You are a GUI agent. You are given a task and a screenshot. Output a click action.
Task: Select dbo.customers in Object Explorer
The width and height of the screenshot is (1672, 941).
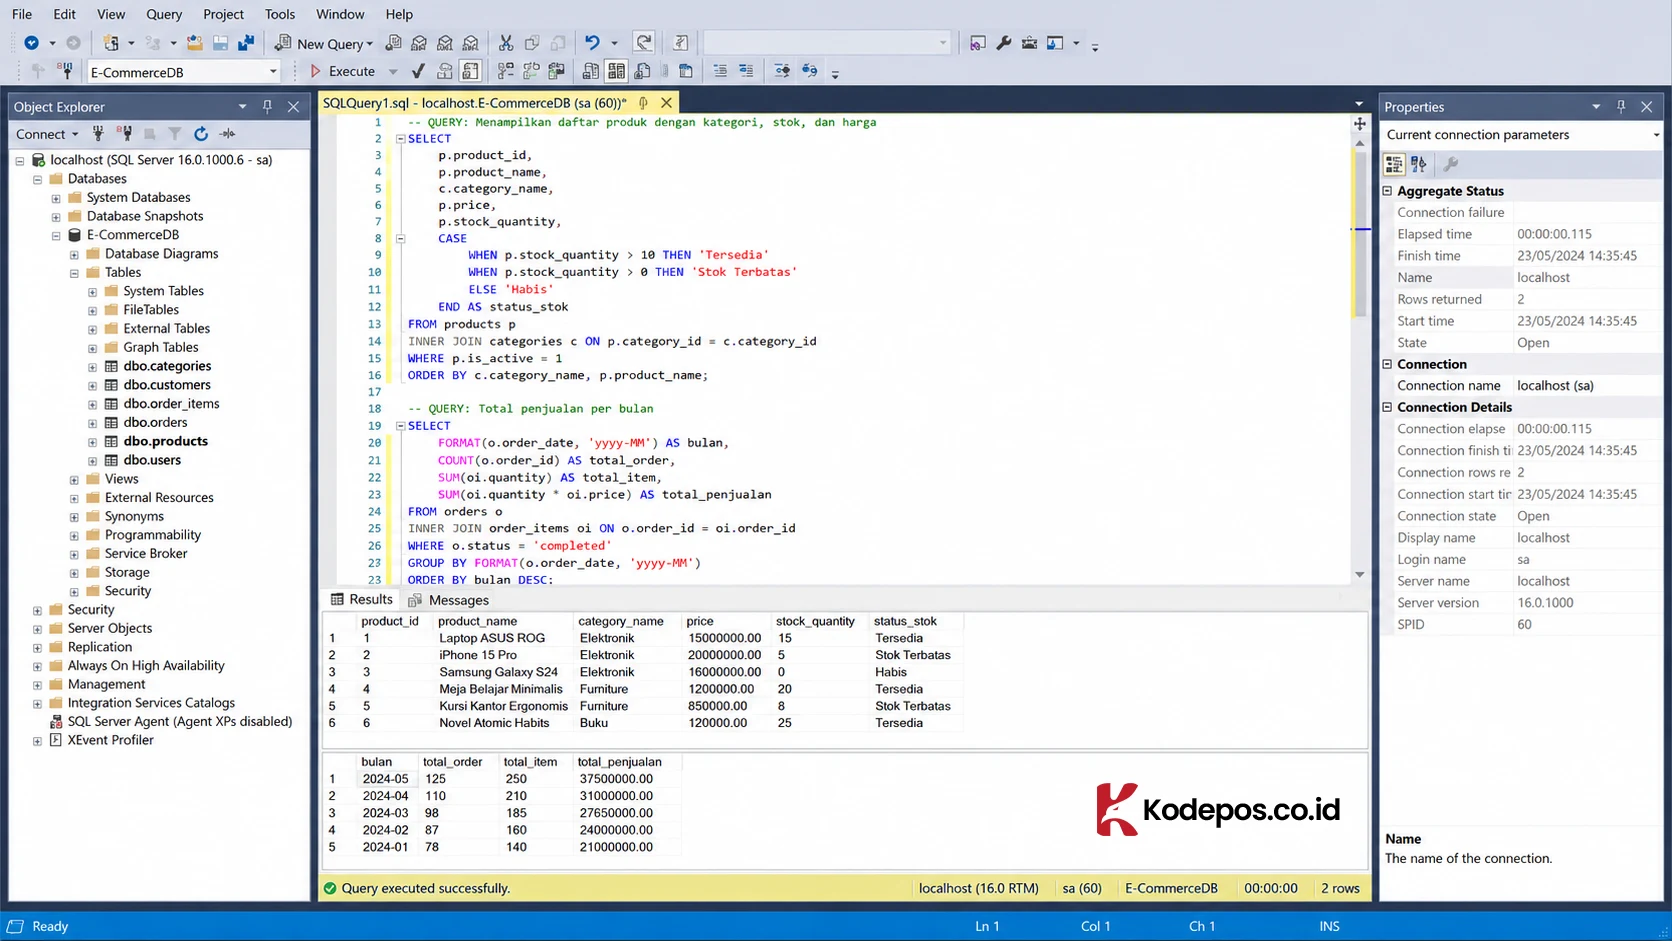point(167,385)
